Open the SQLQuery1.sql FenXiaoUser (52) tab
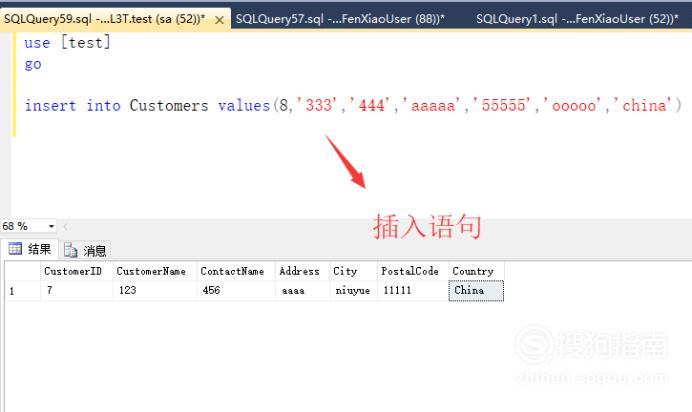Screen dimensions: 692x412 (577, 19)
